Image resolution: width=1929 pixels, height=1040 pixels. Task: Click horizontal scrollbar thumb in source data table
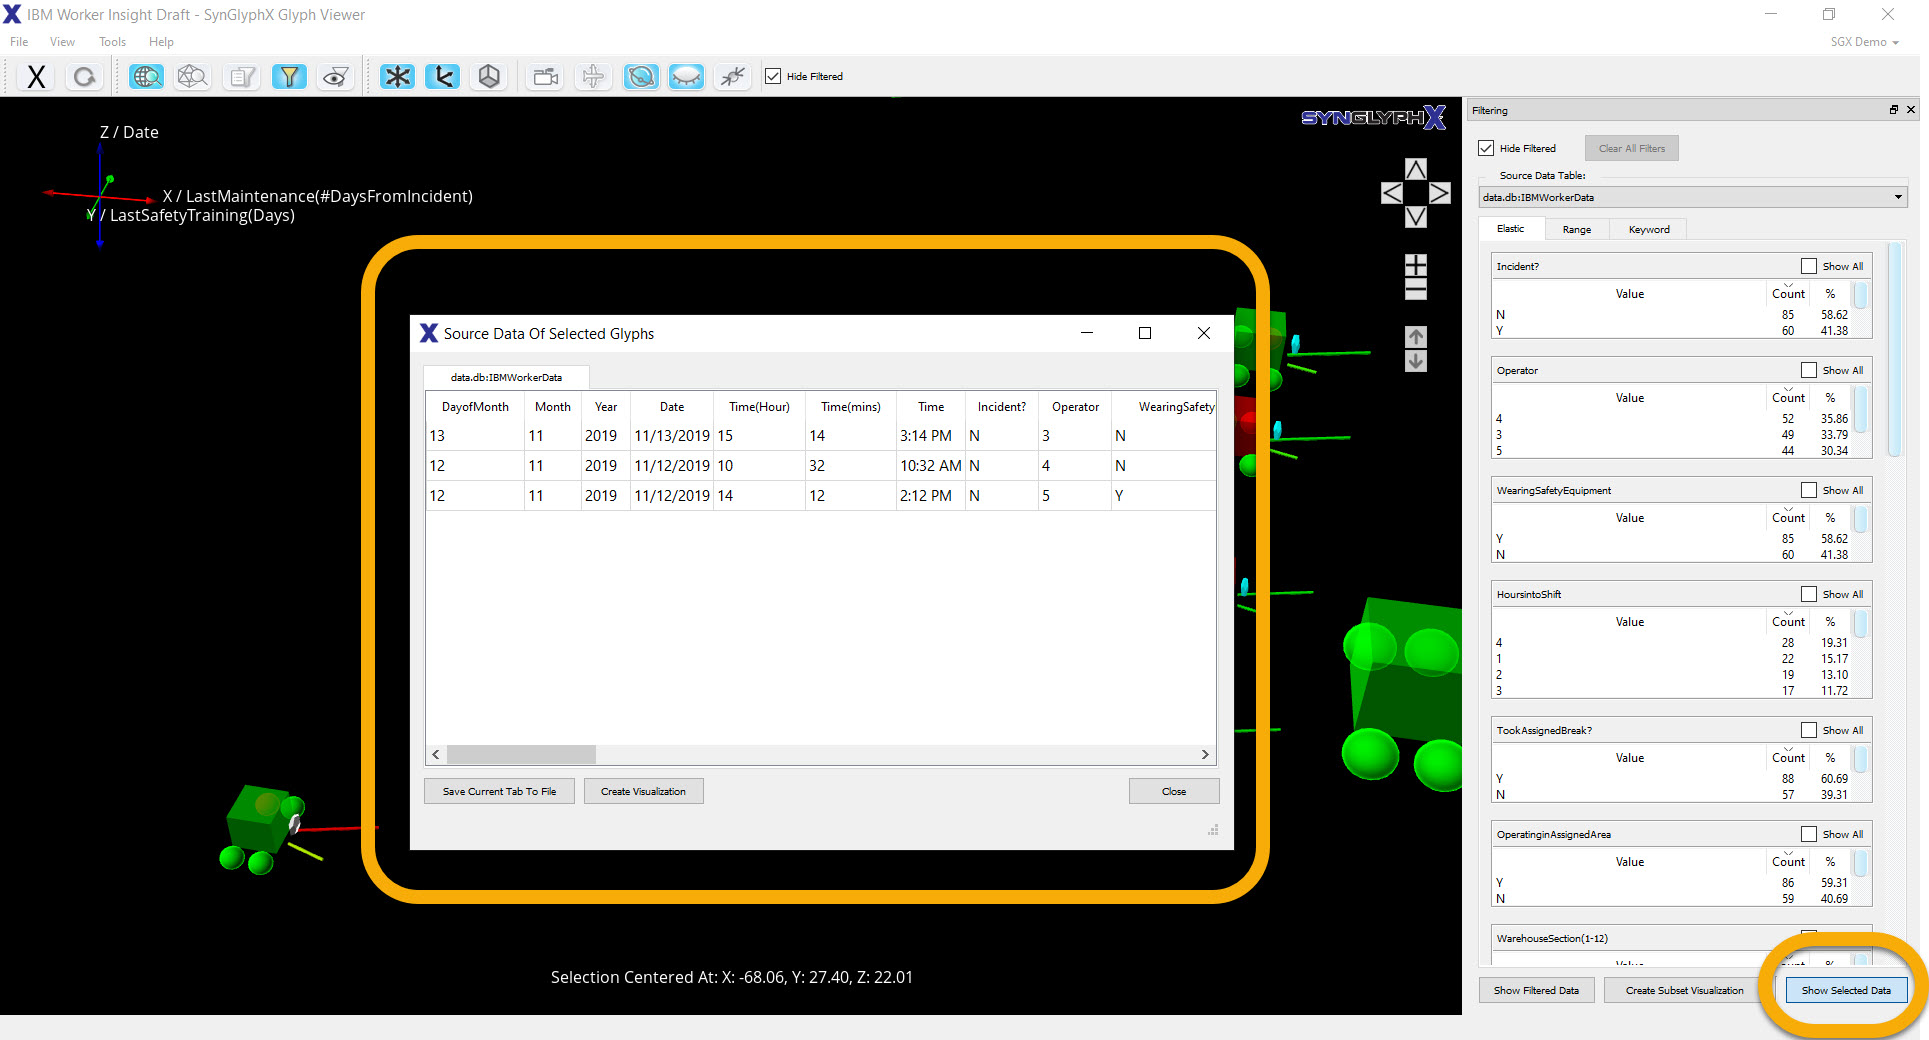click(521, 754)
